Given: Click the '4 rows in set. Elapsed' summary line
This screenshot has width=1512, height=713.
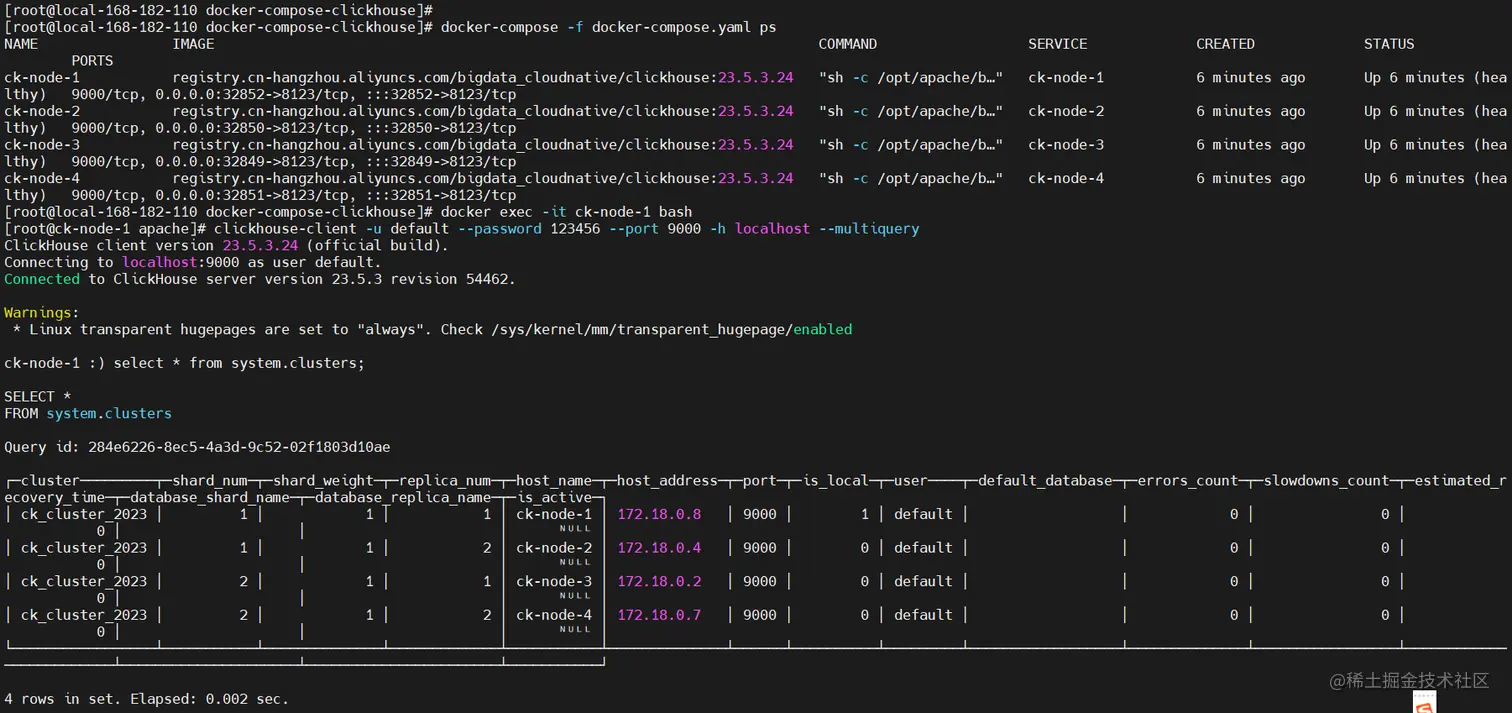Looking at the screenshot, I should [x=146, y=699].
